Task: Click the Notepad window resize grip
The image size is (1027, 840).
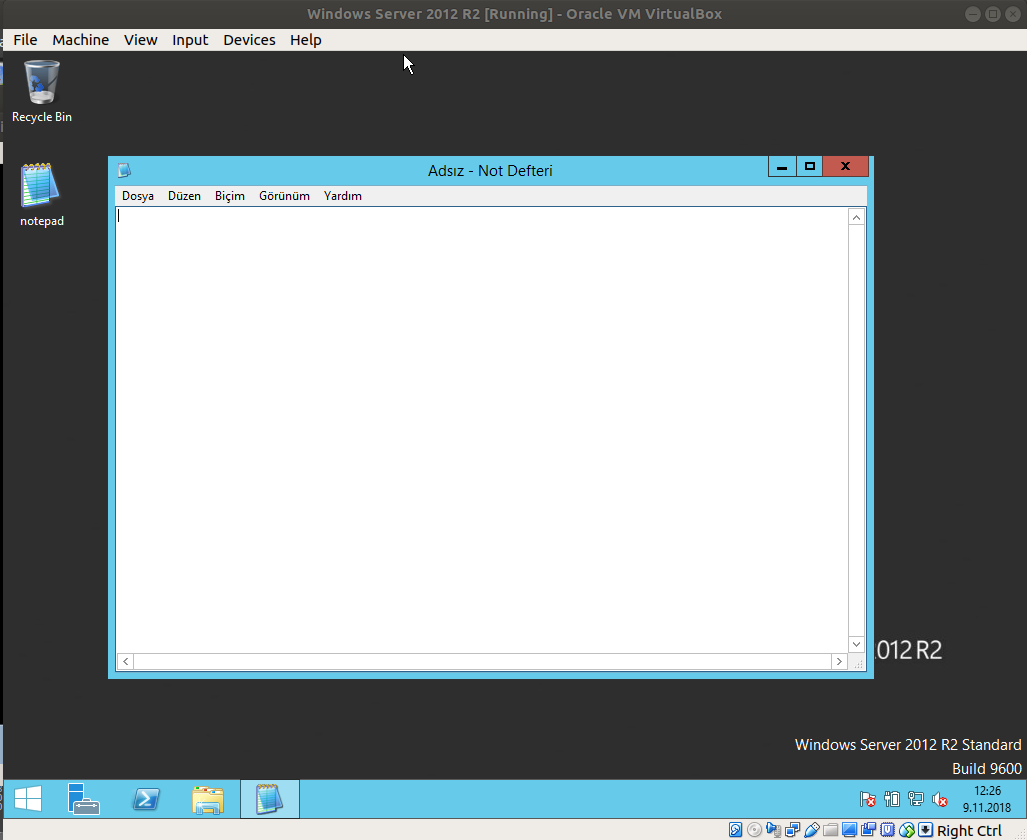Action: 857,662
